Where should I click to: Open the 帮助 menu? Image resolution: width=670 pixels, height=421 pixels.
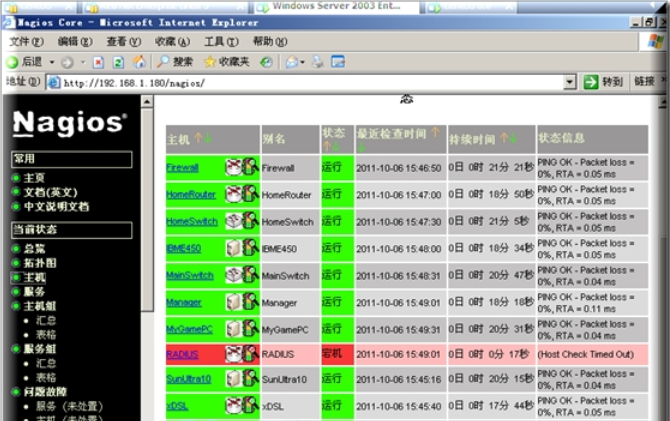click(x=270, y=41)
